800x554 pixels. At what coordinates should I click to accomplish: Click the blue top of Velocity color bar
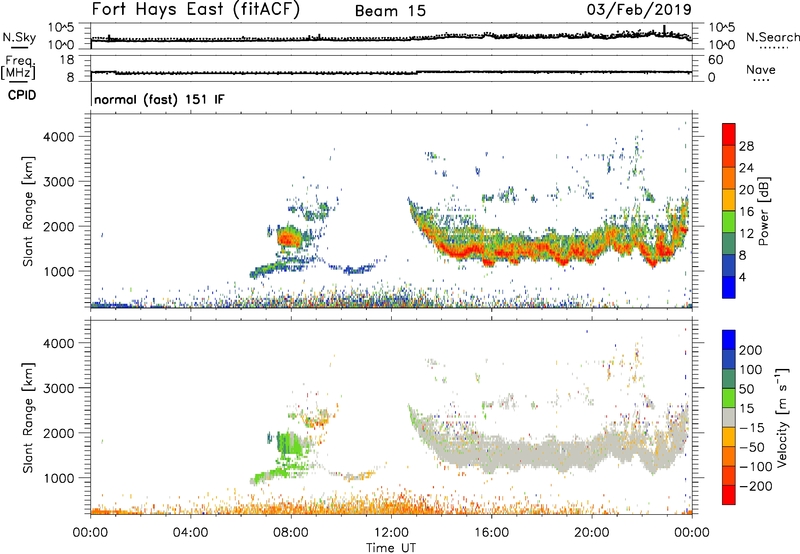(729, 340)
